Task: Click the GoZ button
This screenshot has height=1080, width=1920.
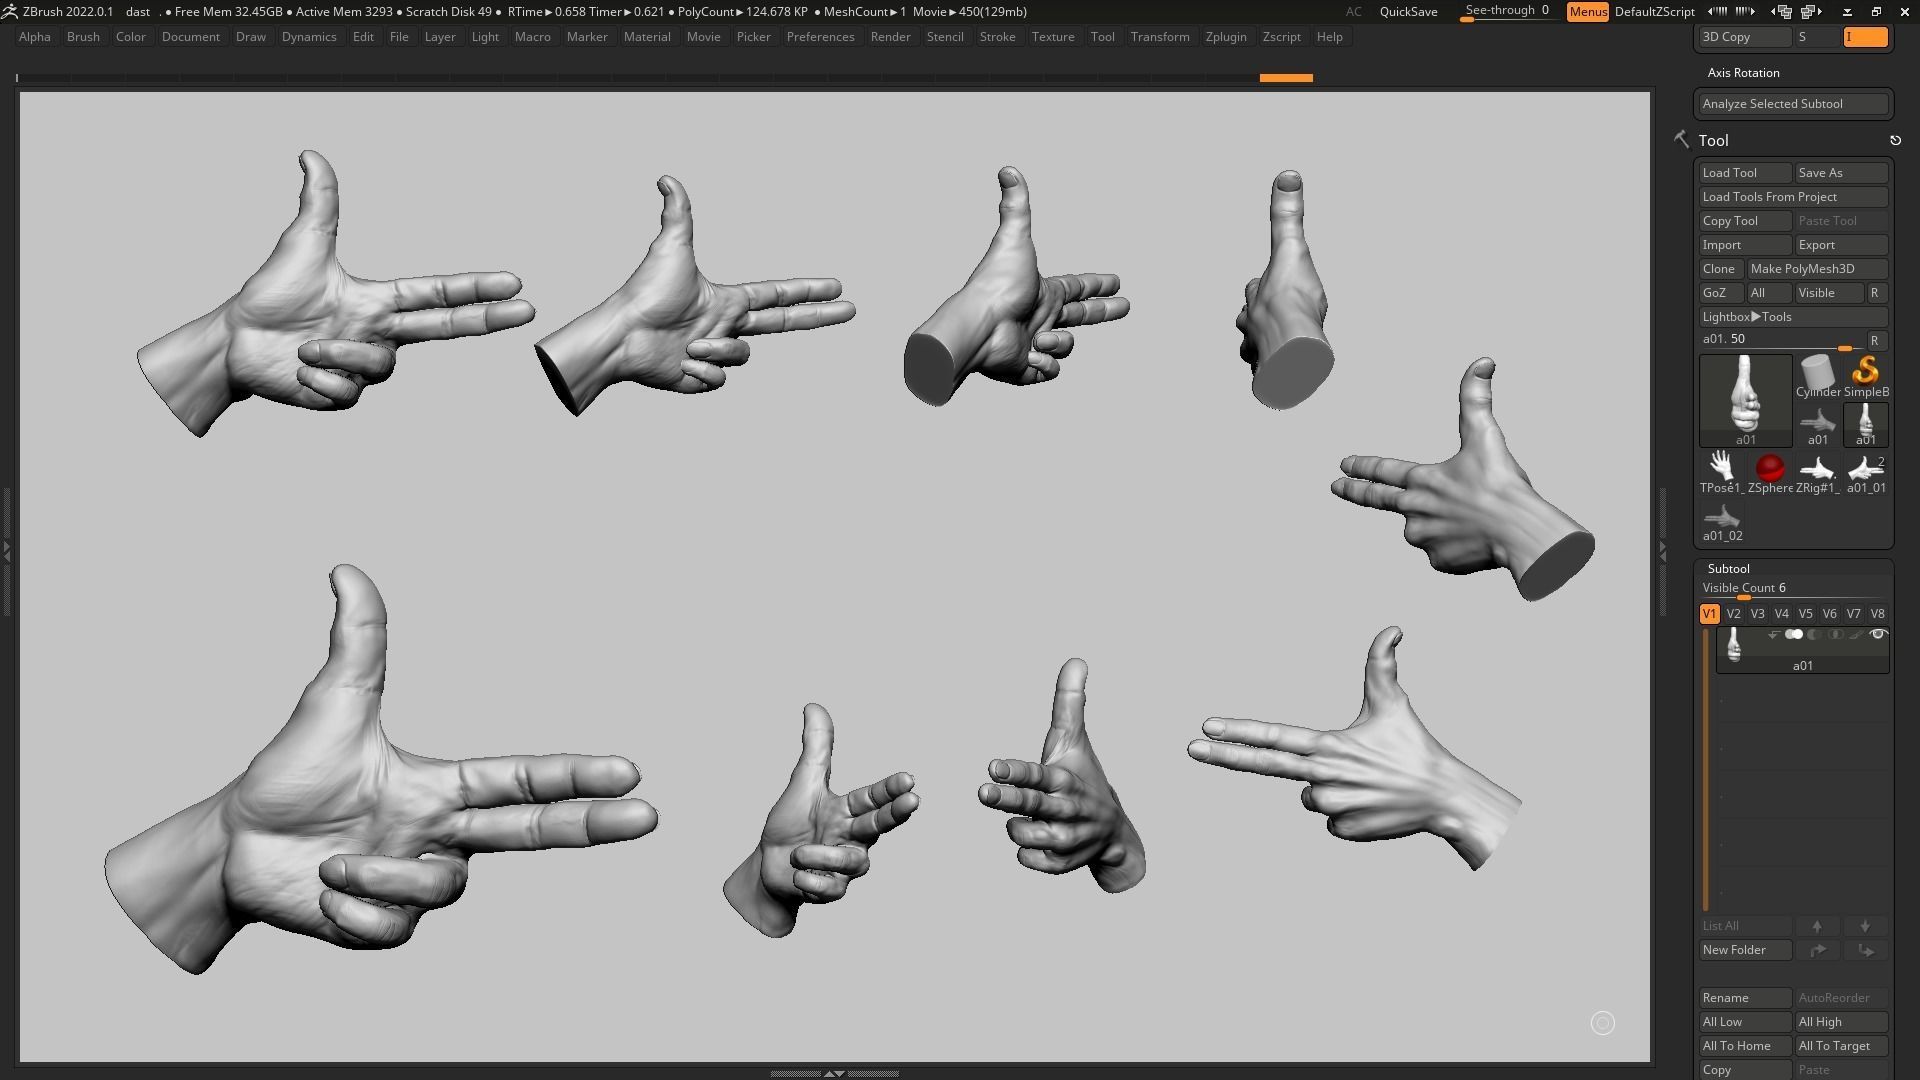Action: click(x=1720, y=293)
